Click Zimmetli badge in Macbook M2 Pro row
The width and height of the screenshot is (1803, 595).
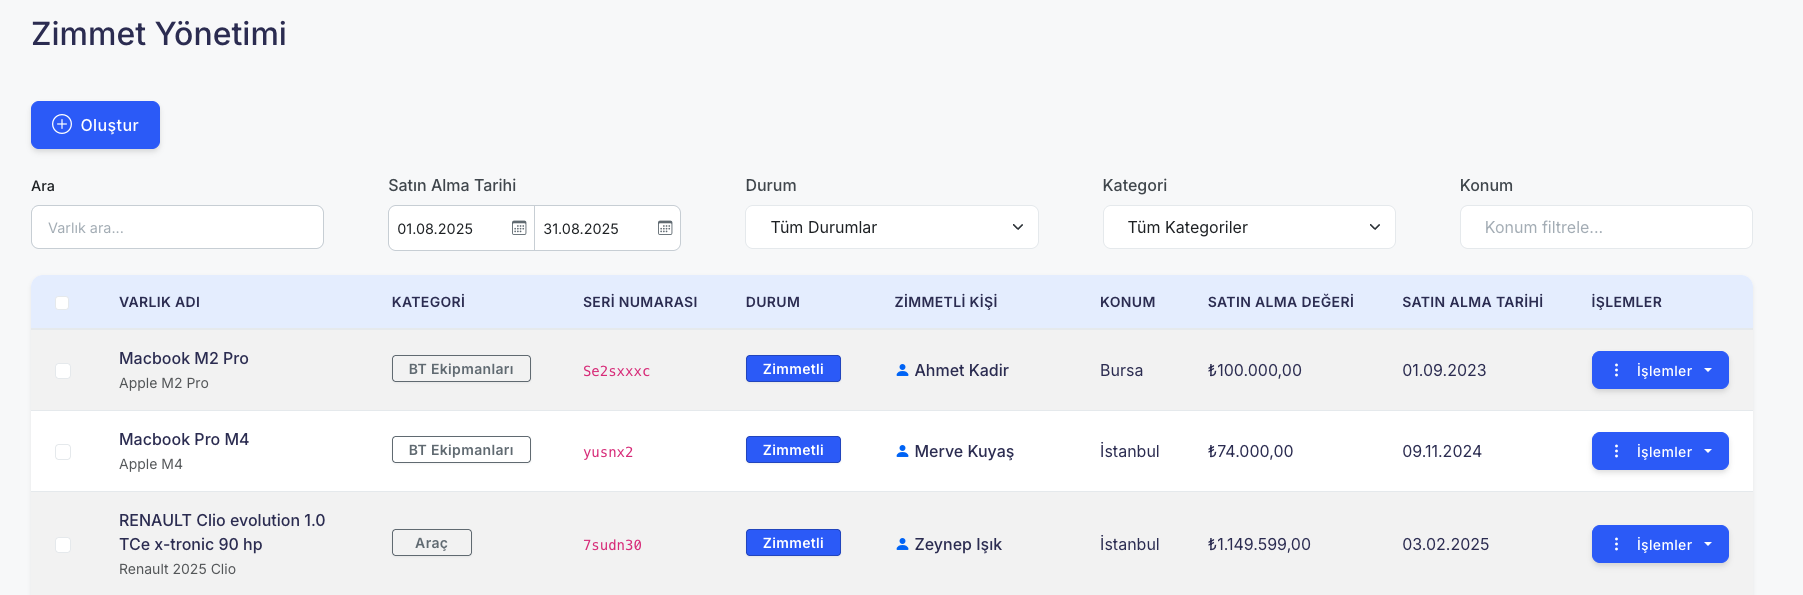pyautogui.click(x=793, y=369)
